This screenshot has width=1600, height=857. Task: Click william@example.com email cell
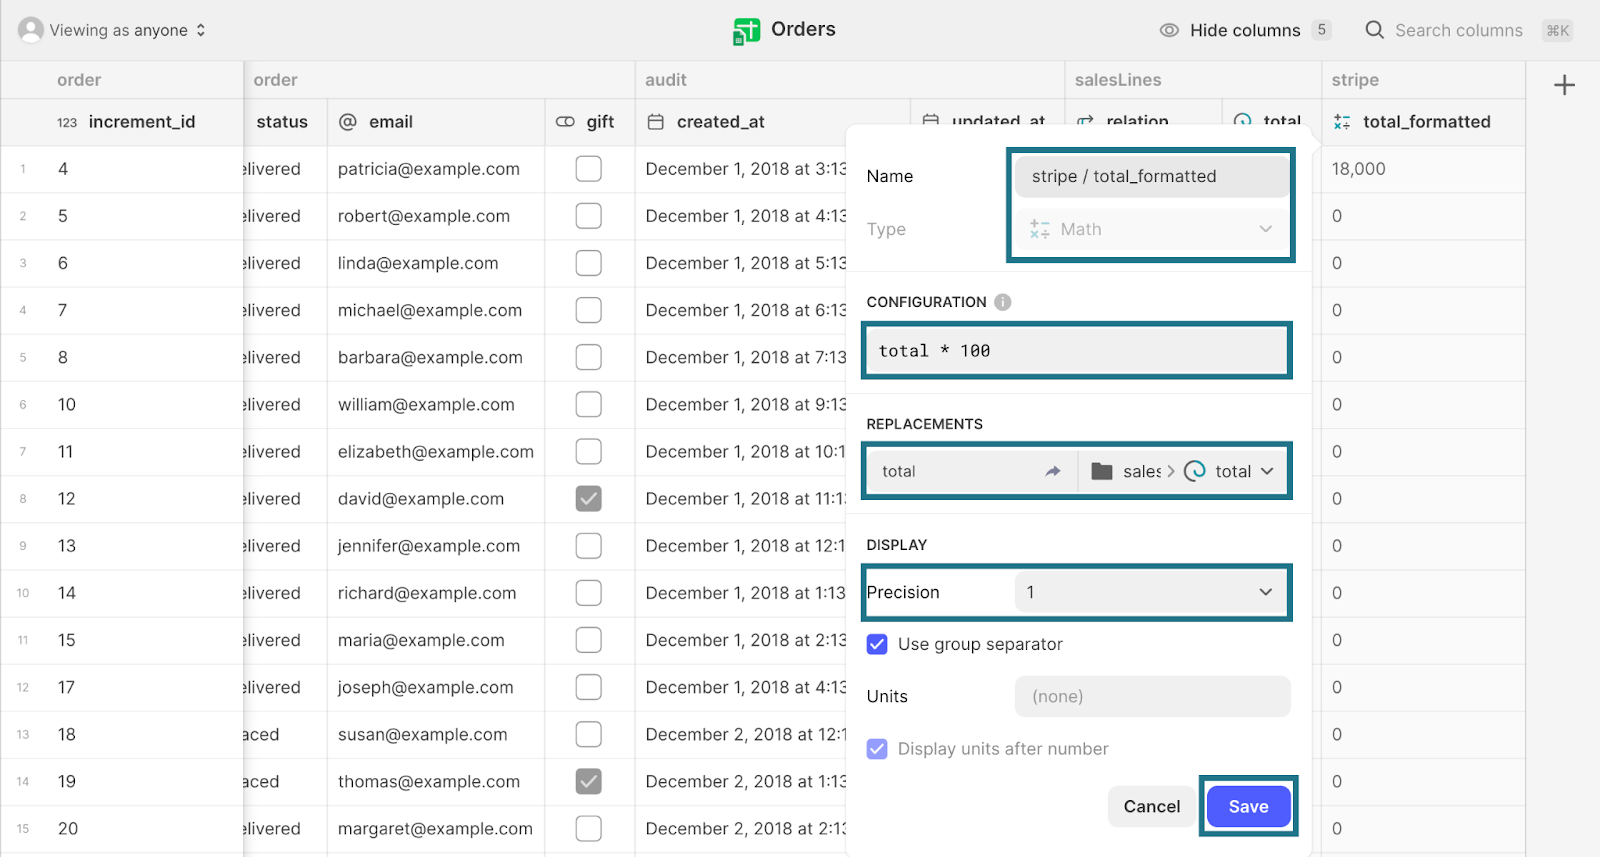436,404
